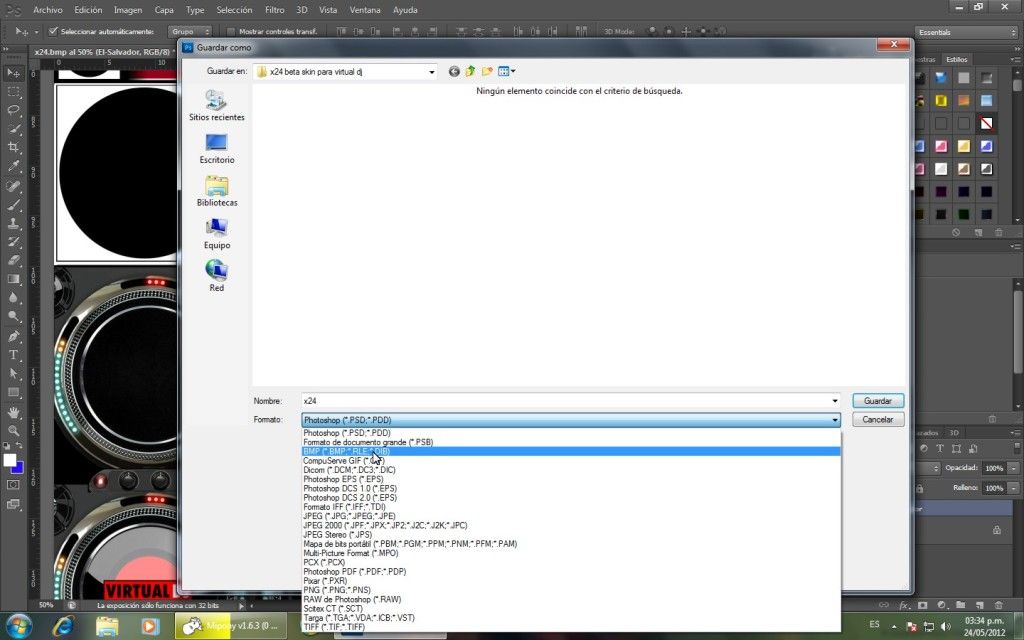1024x640 pixels.
Task: Select the Clone Stamp tool
Action: pyautogui.click(x=13, y=223)
